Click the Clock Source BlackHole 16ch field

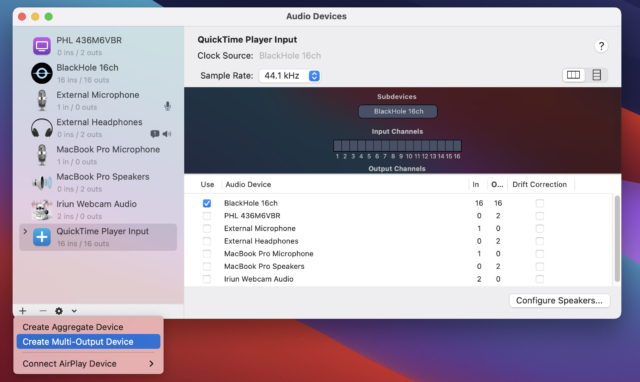click(290, 56)
